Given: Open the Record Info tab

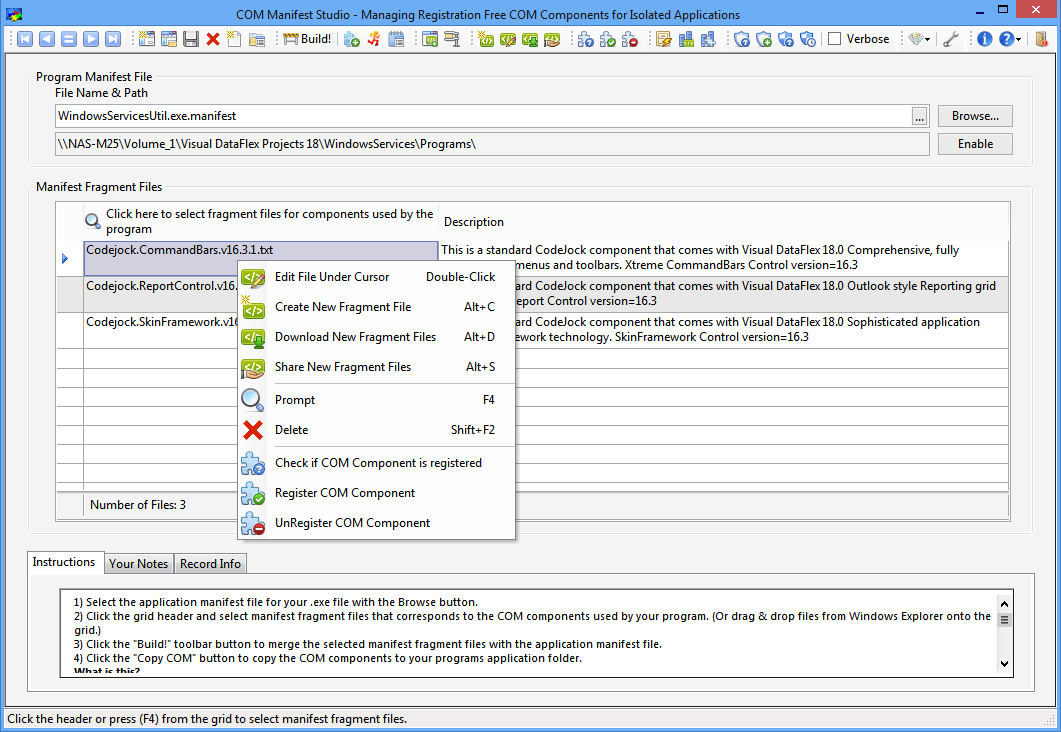Looking at the screenshot, I should coord(210,564).
